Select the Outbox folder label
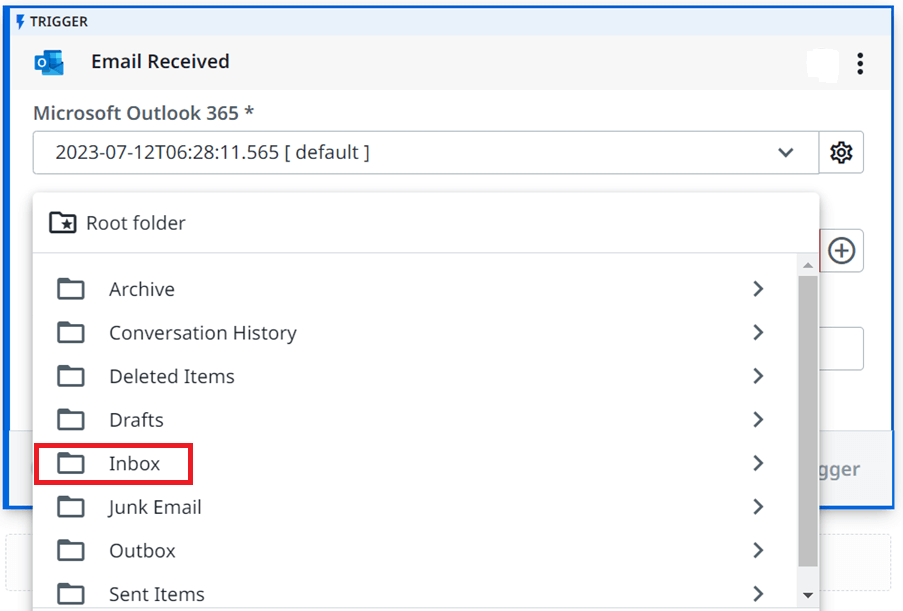 click(x=142, y=551)
